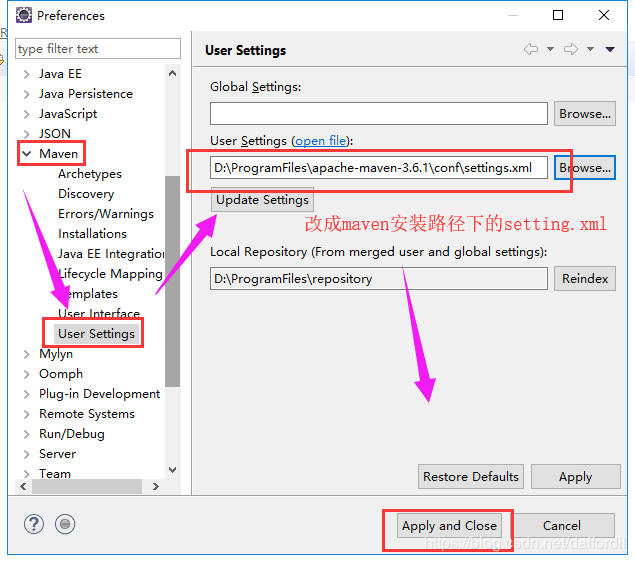Viewport: 635px width, 562px height.
Task: Open the view menu triangle in header
Action: (x=610, y=49)
